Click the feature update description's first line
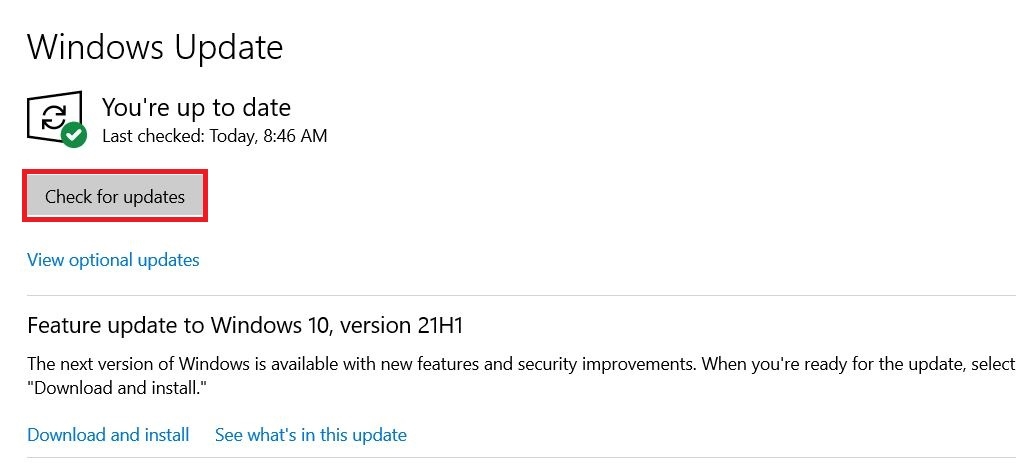Screen dimensions: 1036x473 [x=520, y=364]
